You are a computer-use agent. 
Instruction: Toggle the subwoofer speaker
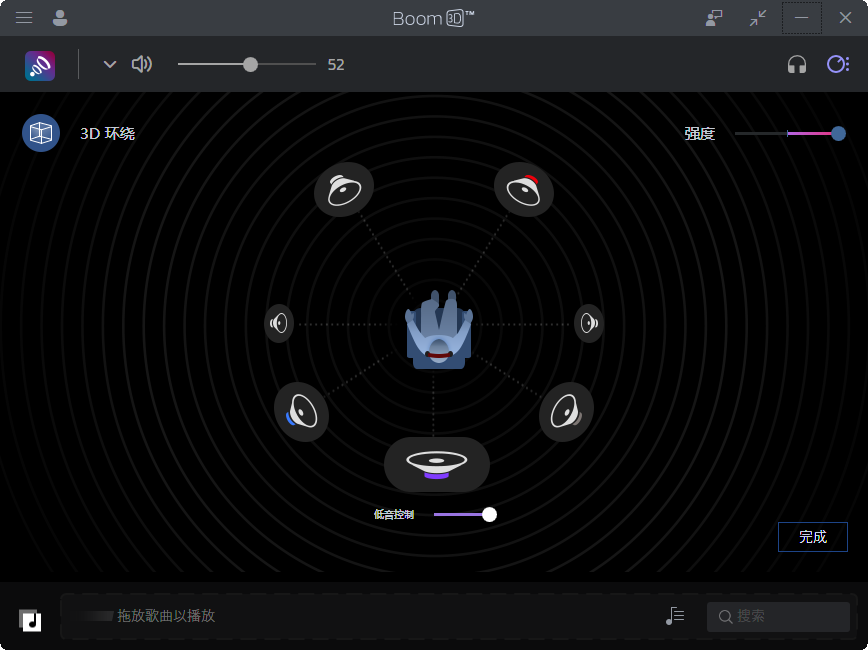(x=437, y=464)
